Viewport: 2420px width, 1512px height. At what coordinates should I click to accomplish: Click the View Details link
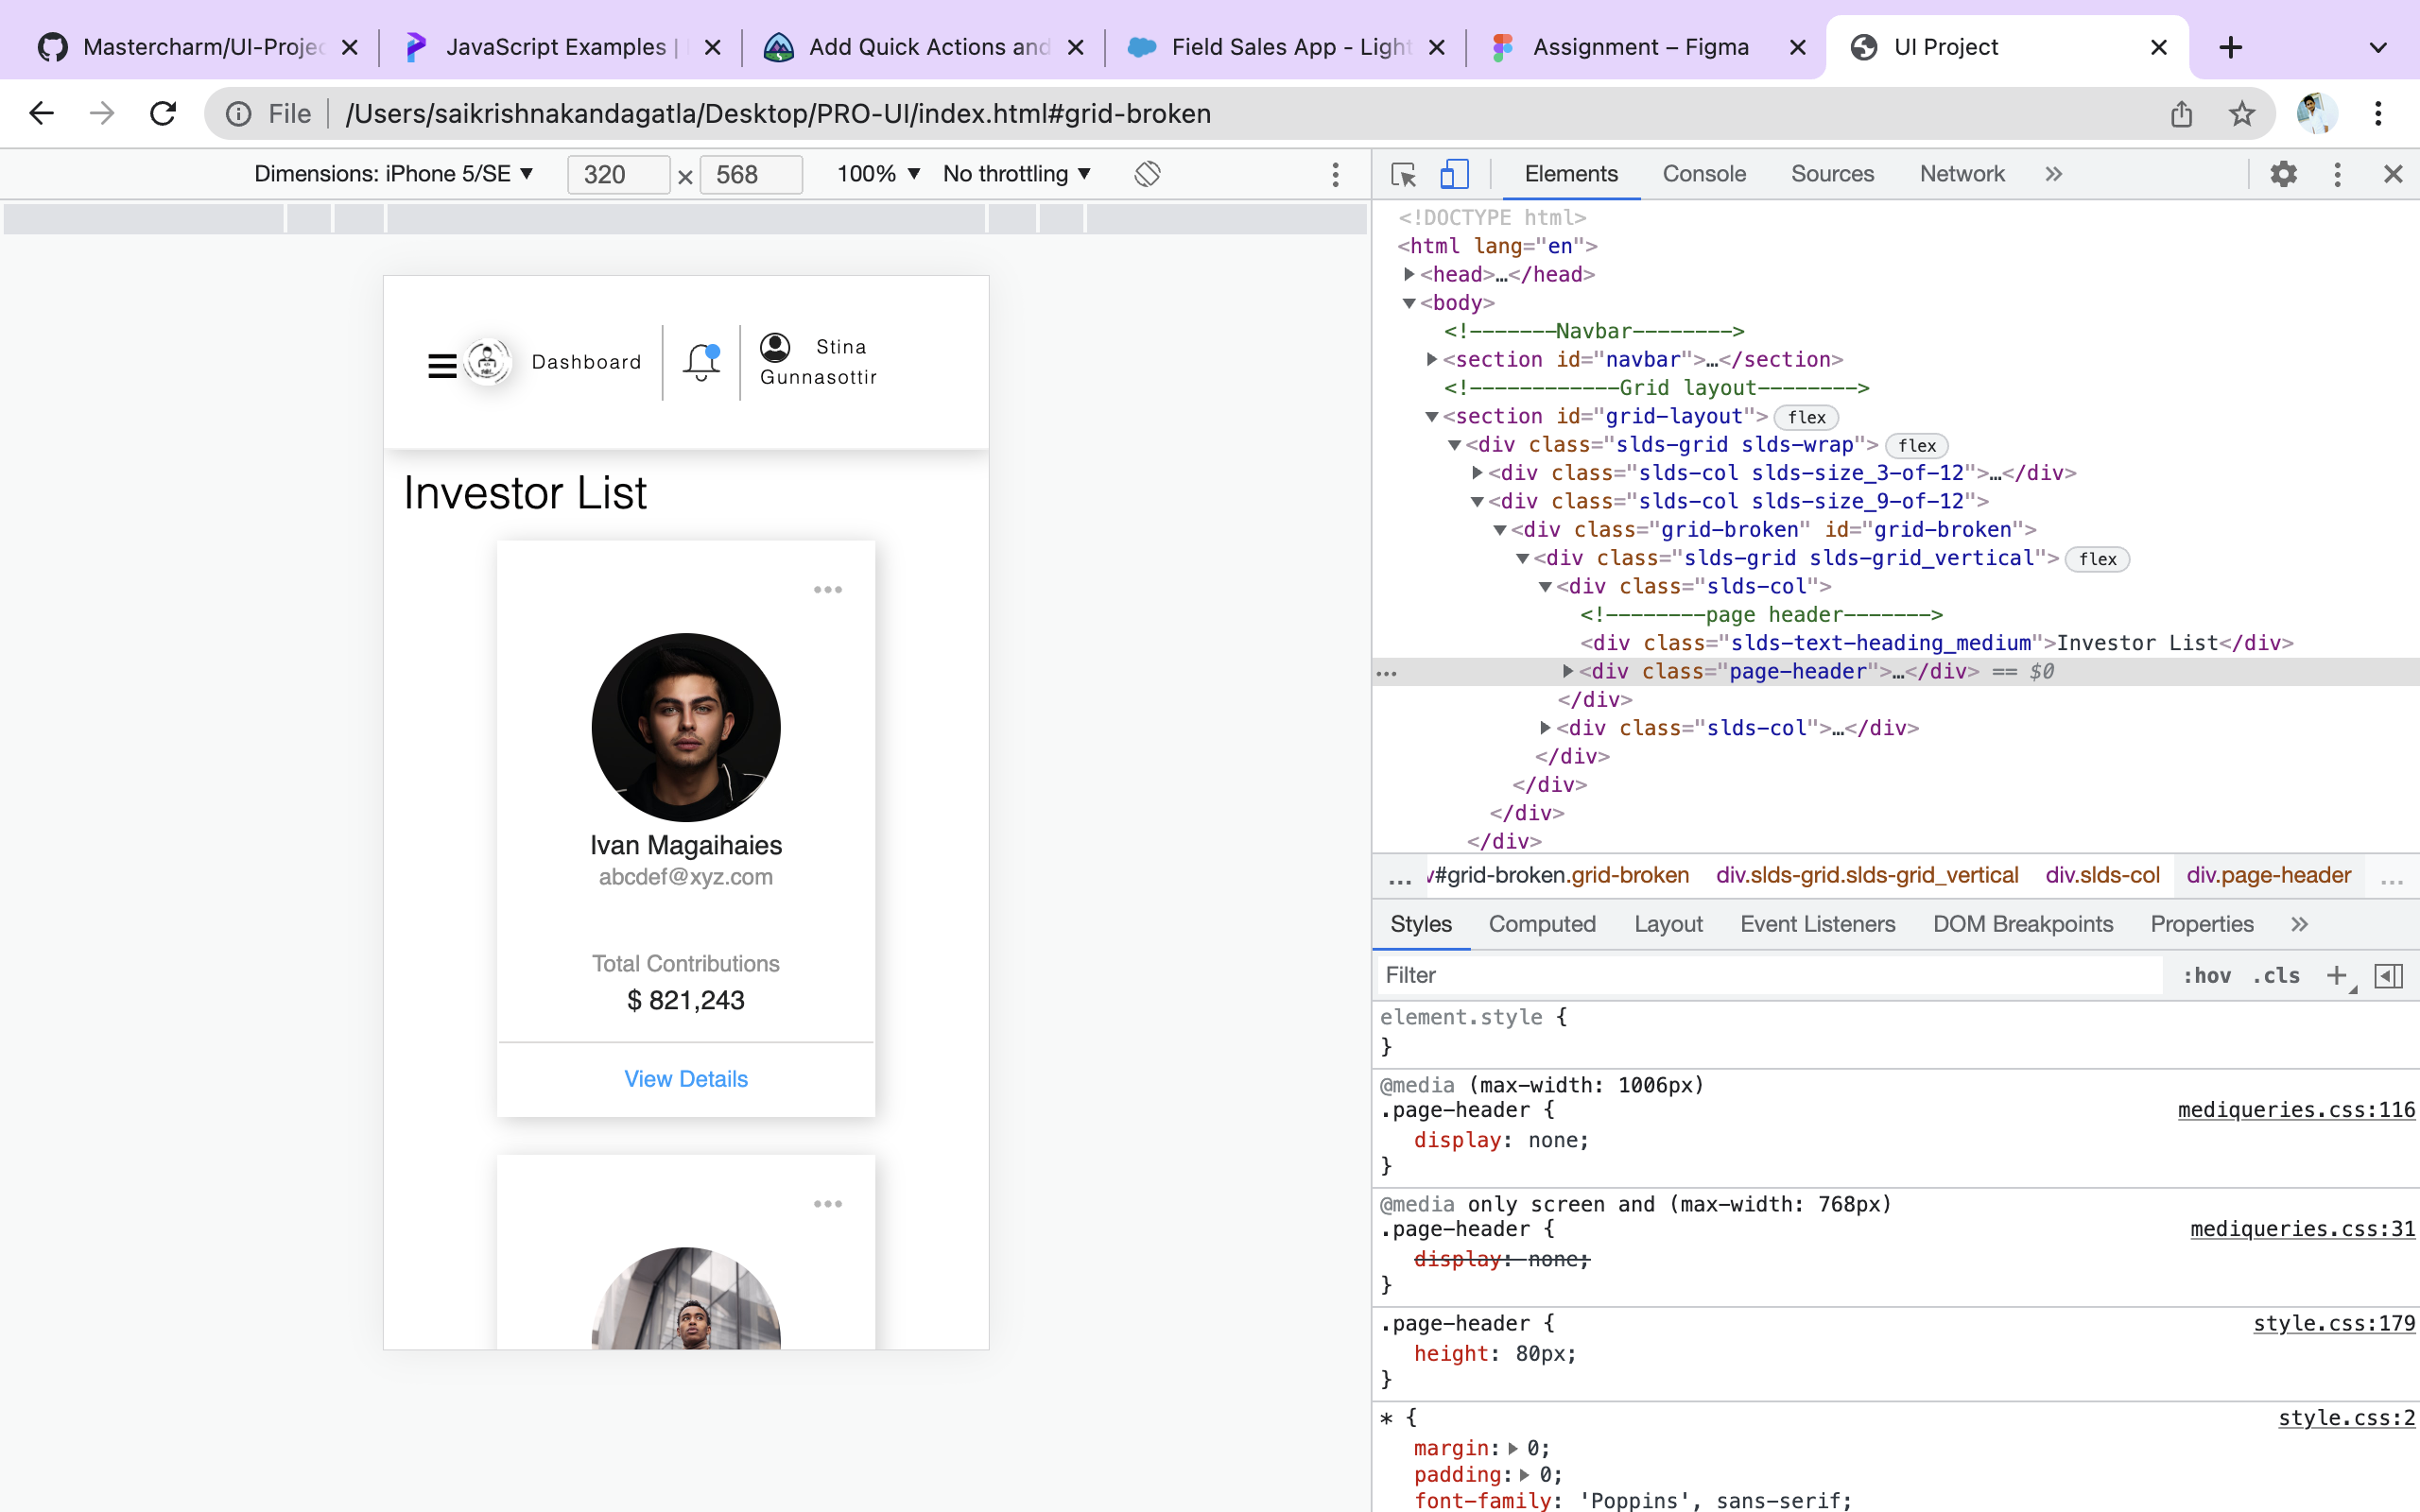685,1078
